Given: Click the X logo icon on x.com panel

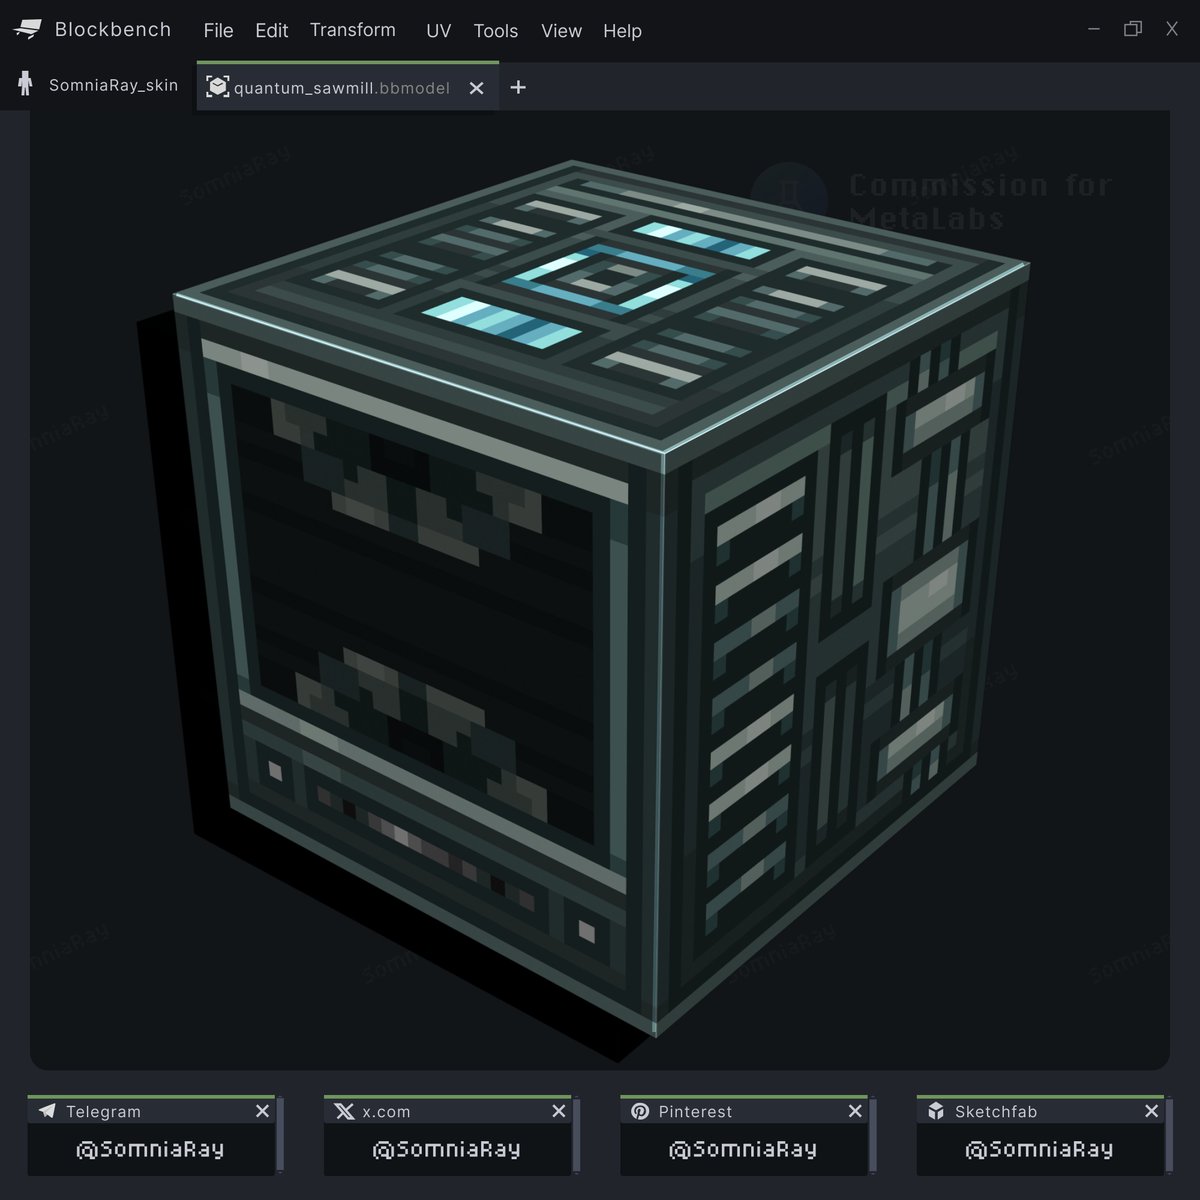Looking at the screenshot, I should 344,1111.
